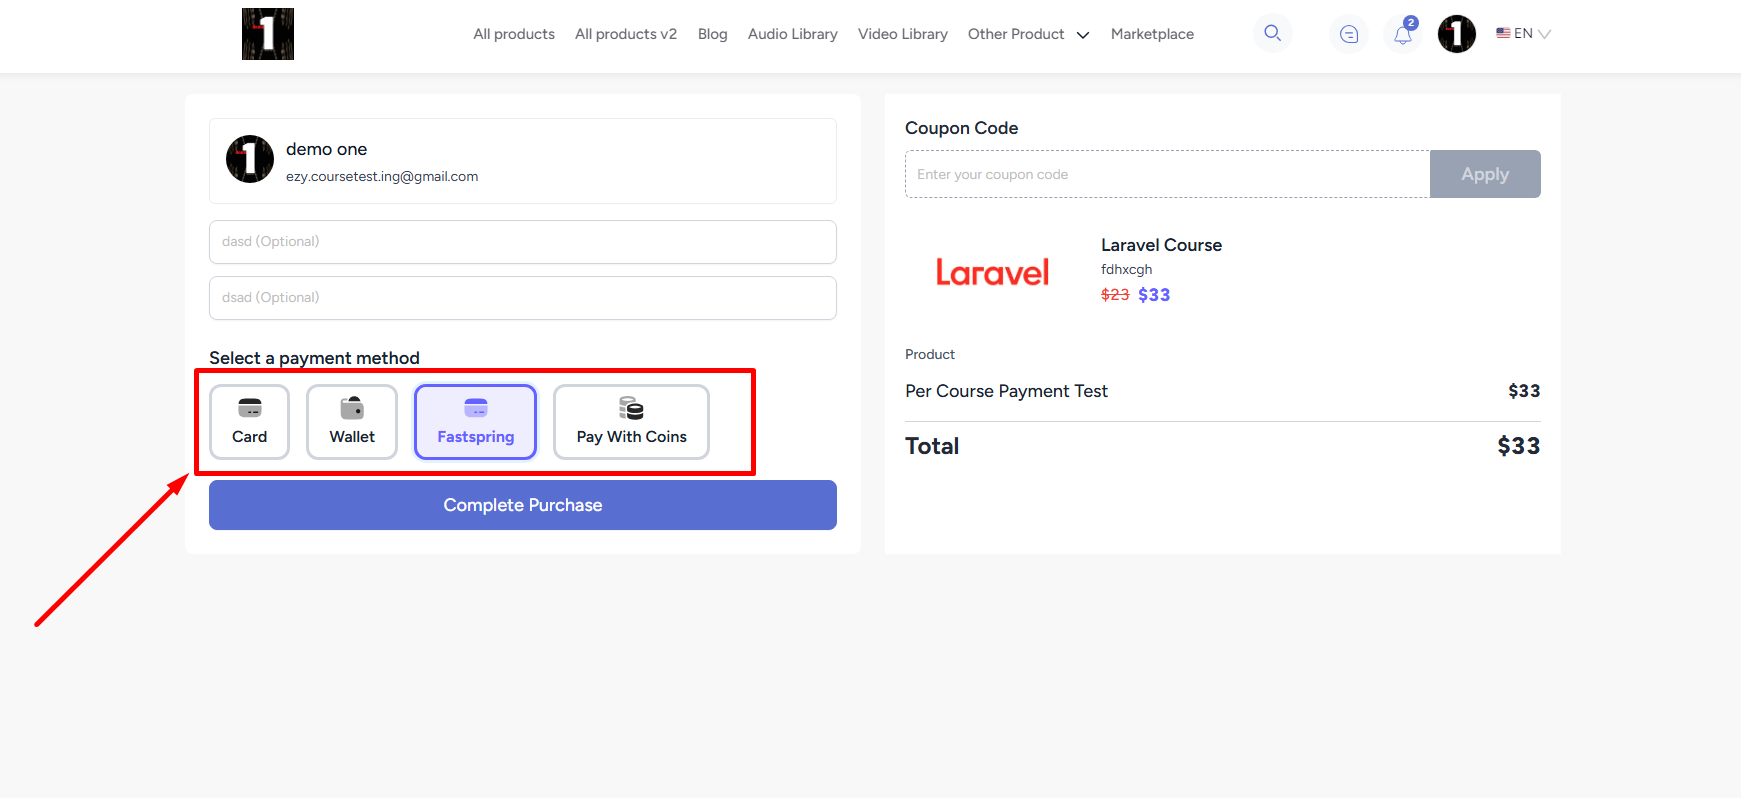Click the US flag language icon
The width and height of the screenshot is (1741, 798).
(1503, 33)
